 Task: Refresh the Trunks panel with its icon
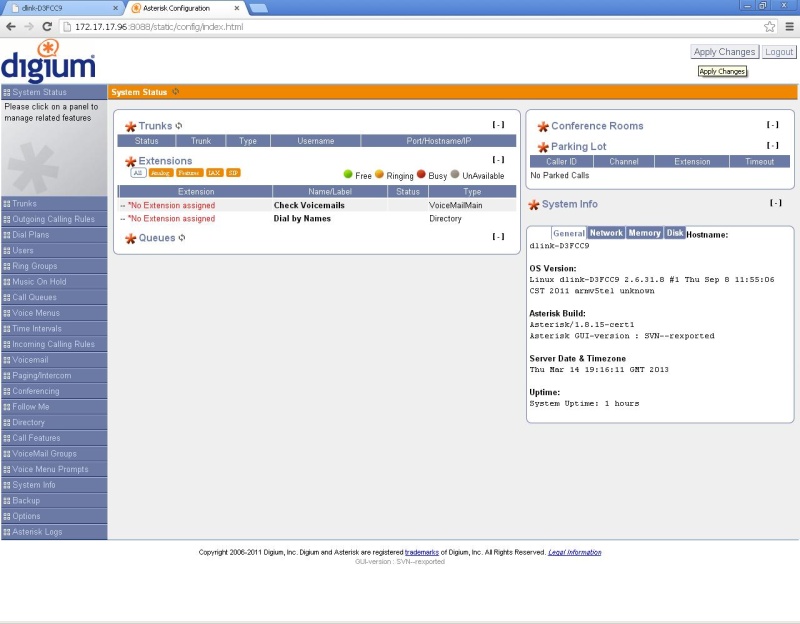pyautogui.click(x=179, y=126)
